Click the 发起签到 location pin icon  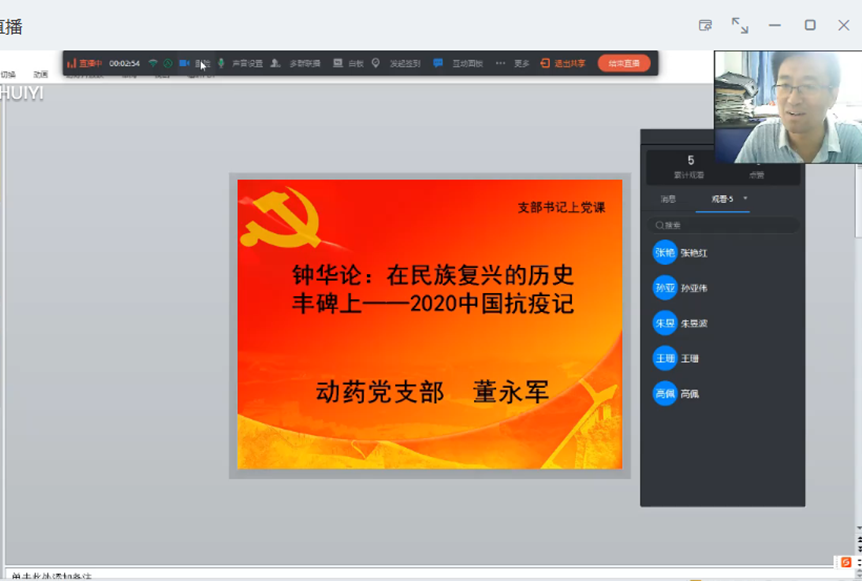(x=375, y=63)
